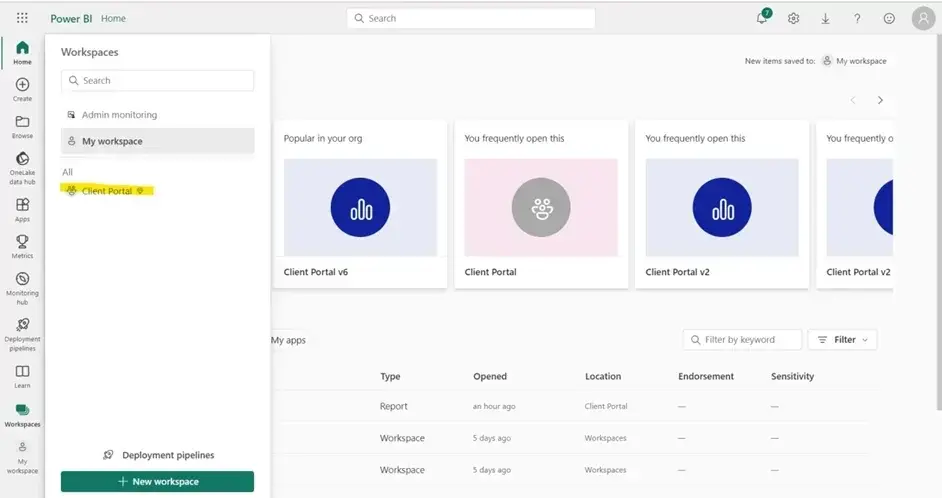This screenshot has height=498, width=942.
Task: Sort by the Endorsement column header
Action: (x=706, y=376)
